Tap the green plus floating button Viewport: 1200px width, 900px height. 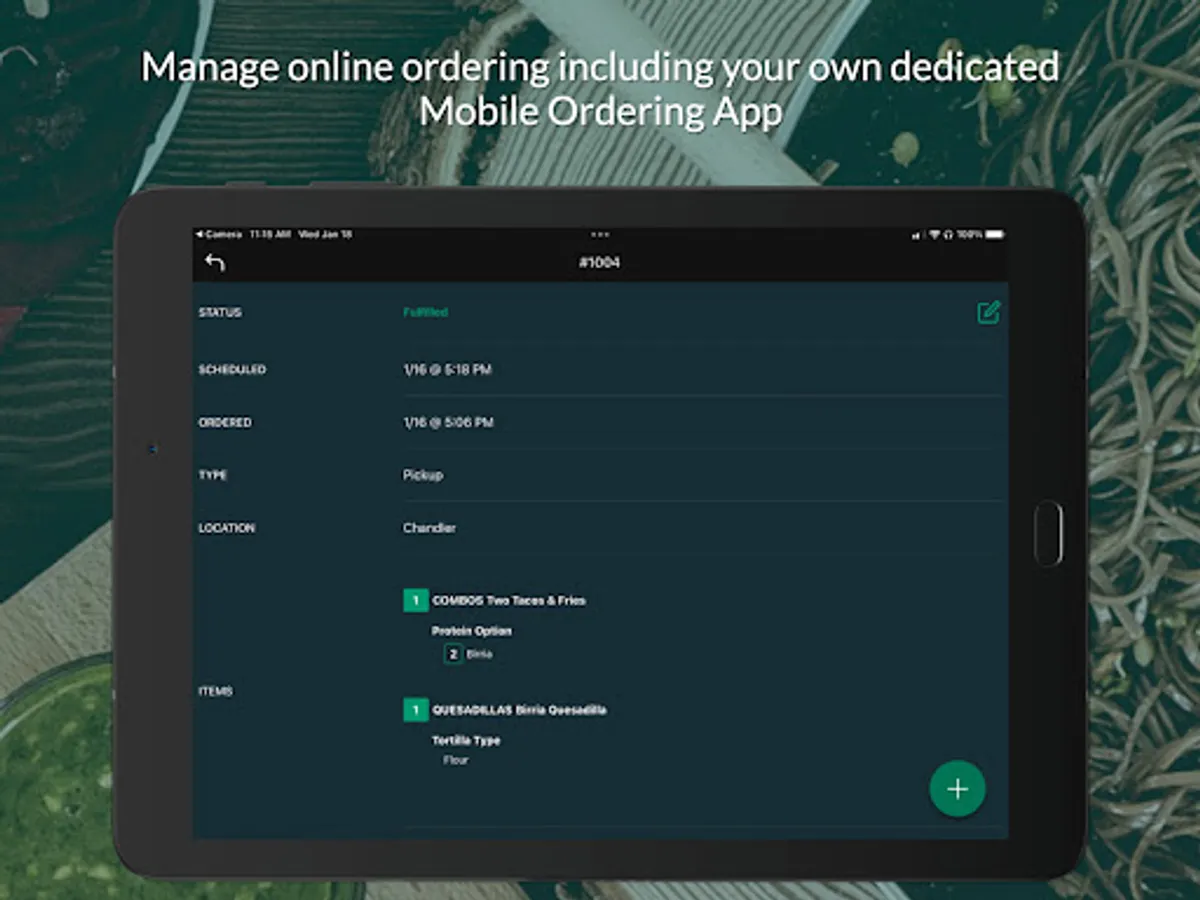957,789
